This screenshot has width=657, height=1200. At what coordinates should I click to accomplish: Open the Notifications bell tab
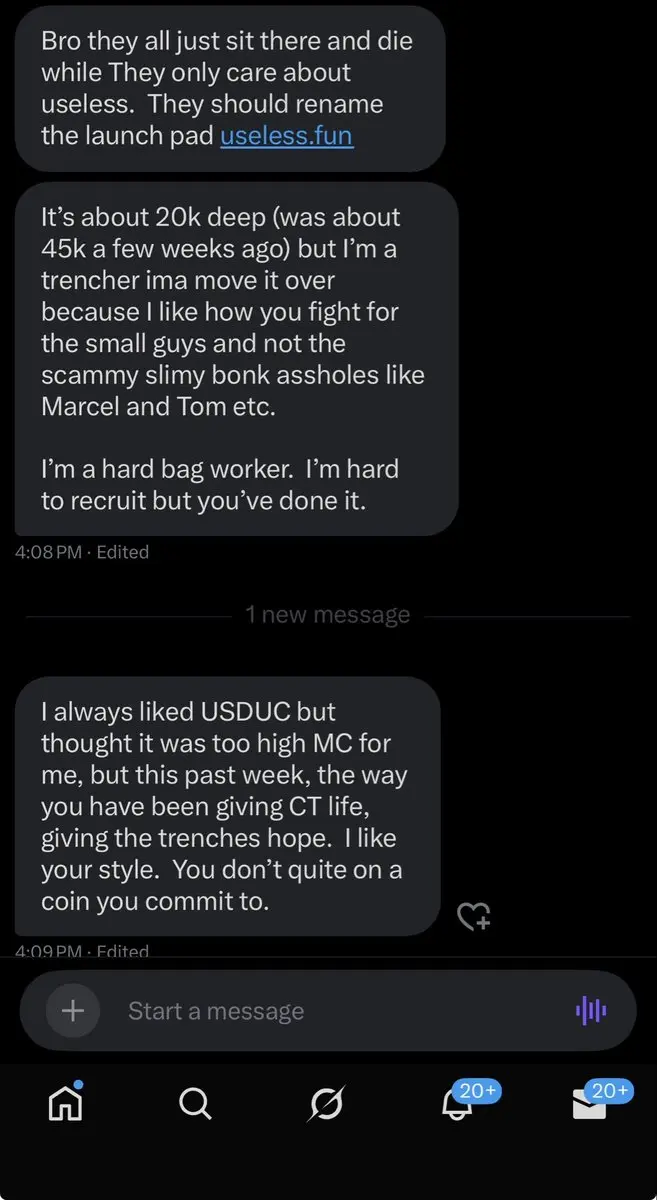(x=458, y=1105)
